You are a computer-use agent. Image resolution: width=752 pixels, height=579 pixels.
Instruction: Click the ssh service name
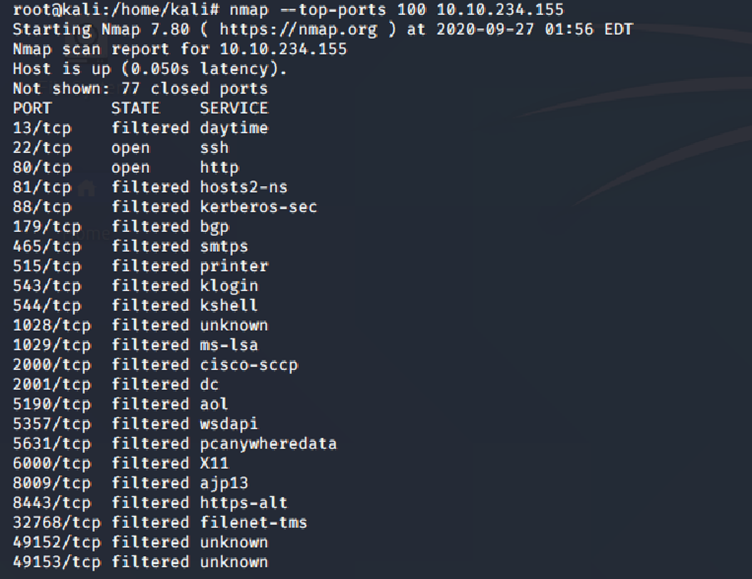coord(214,147)
